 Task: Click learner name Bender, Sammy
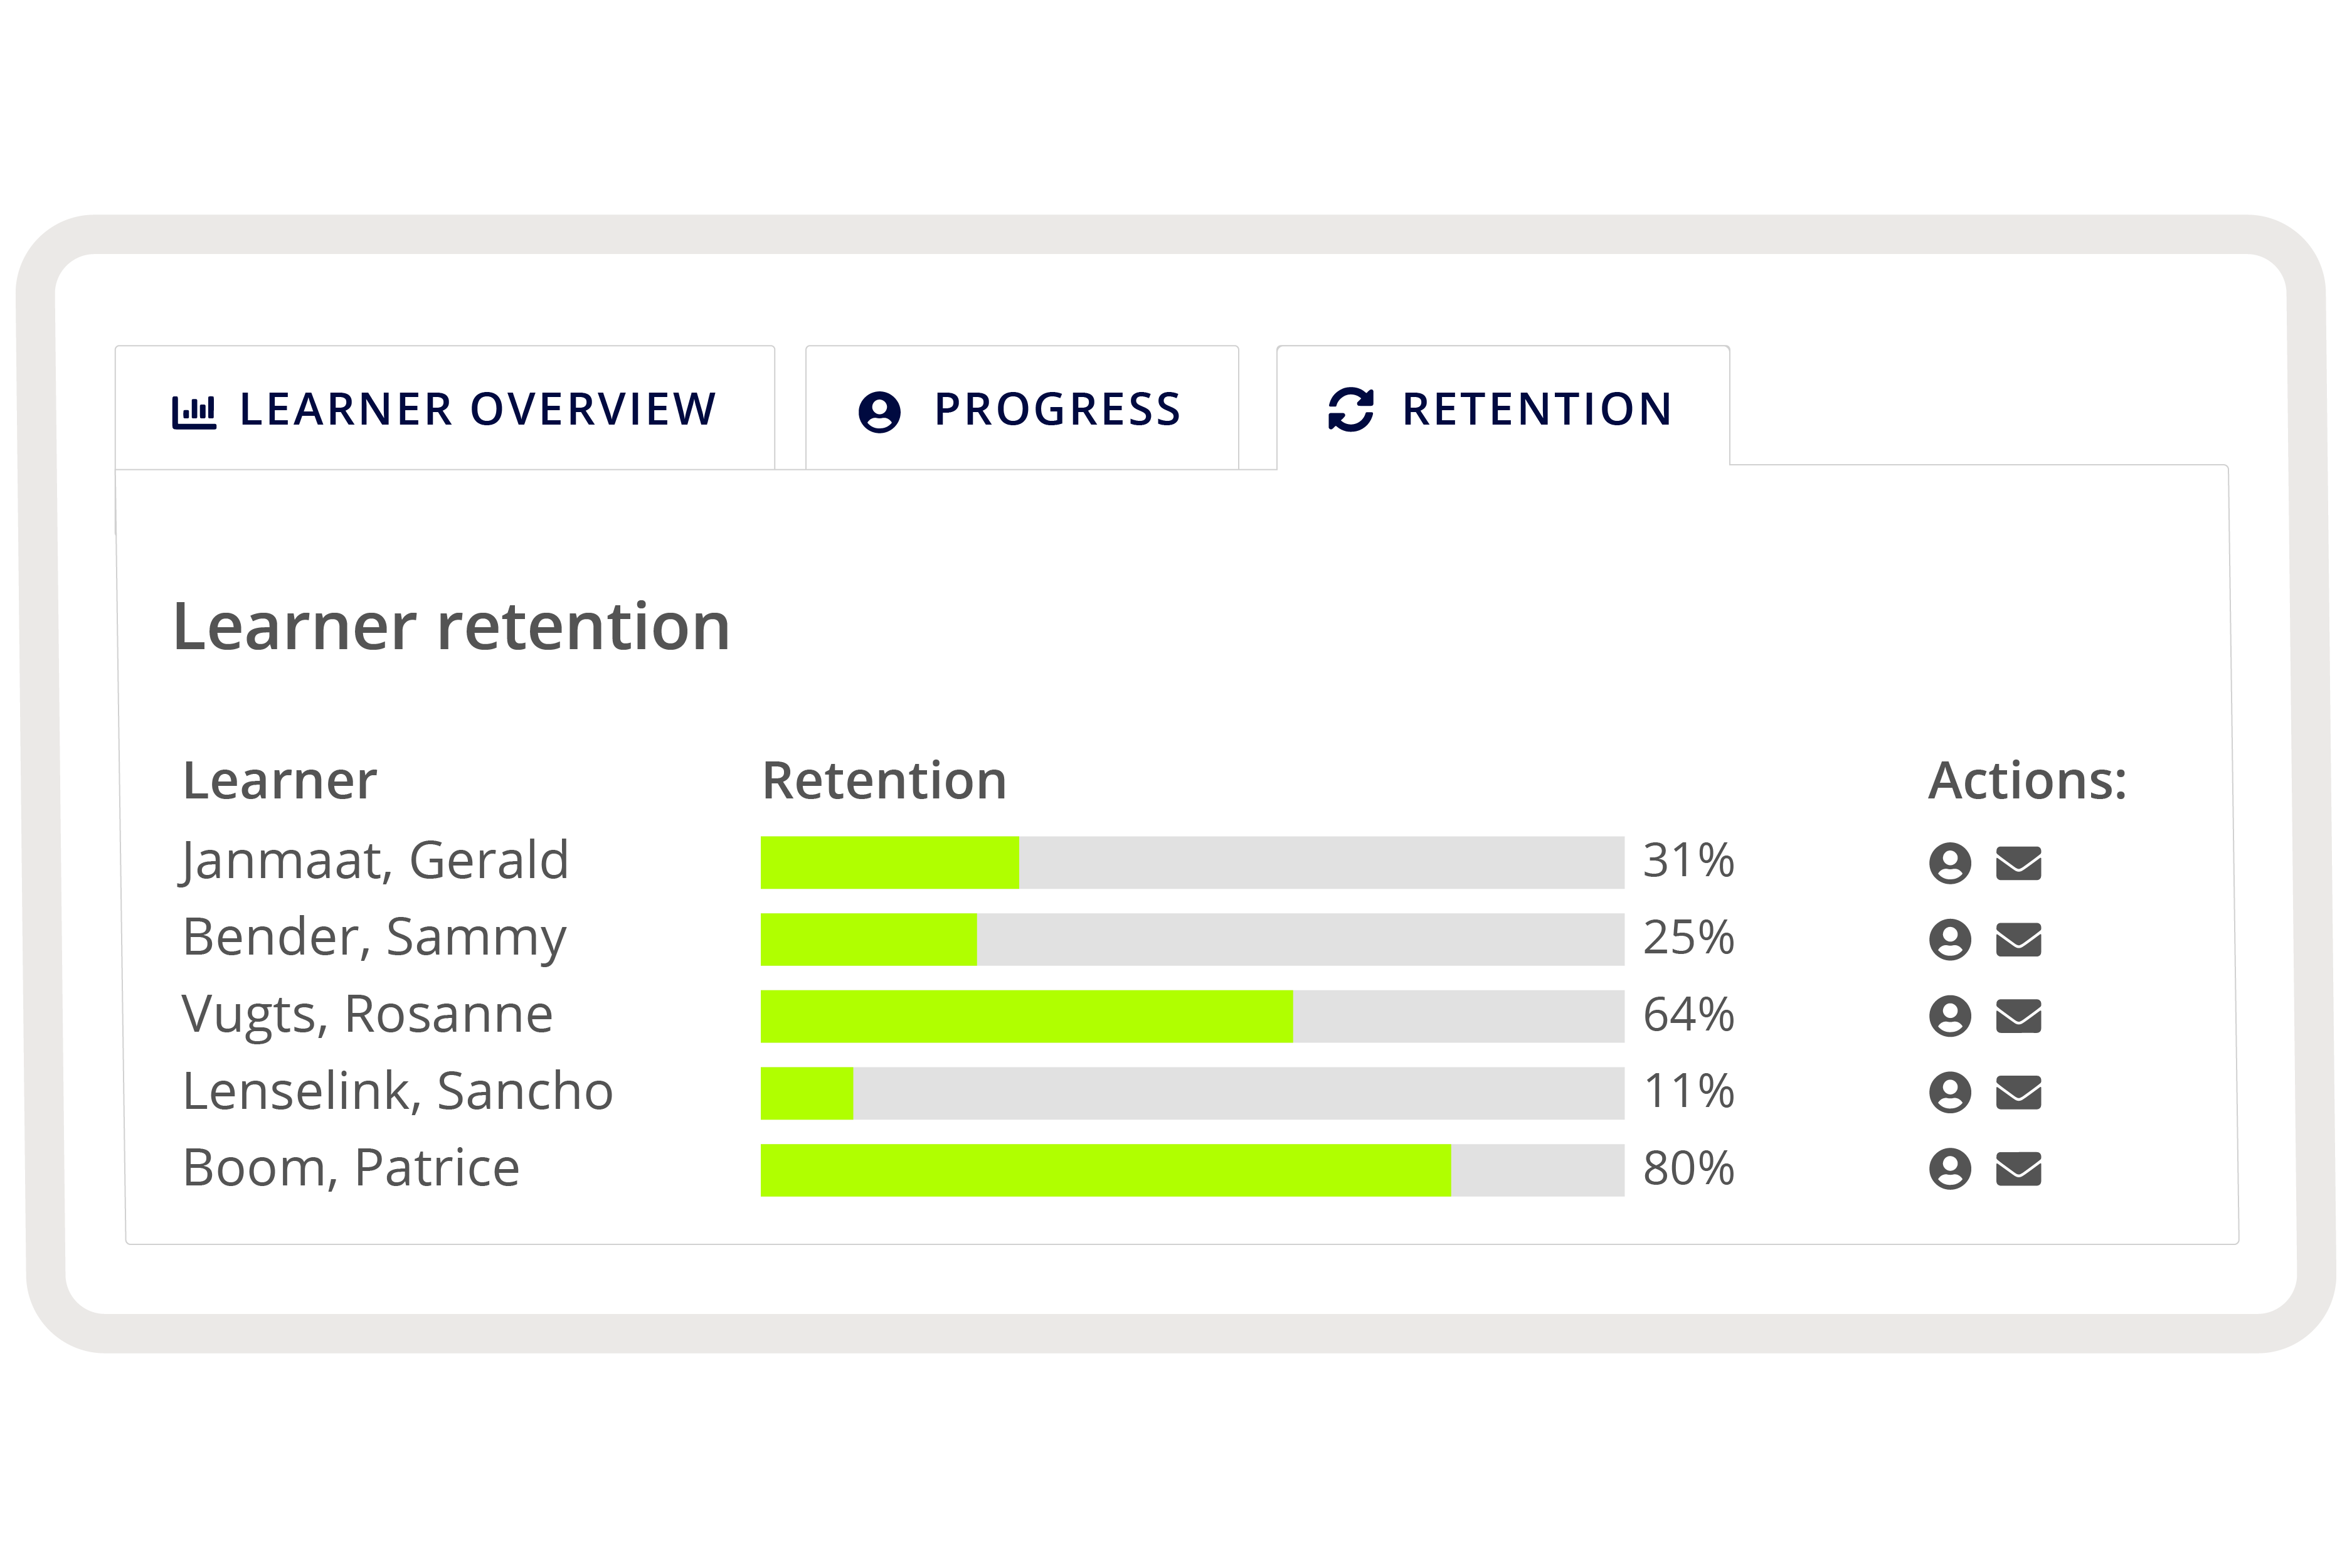(374, 938)
